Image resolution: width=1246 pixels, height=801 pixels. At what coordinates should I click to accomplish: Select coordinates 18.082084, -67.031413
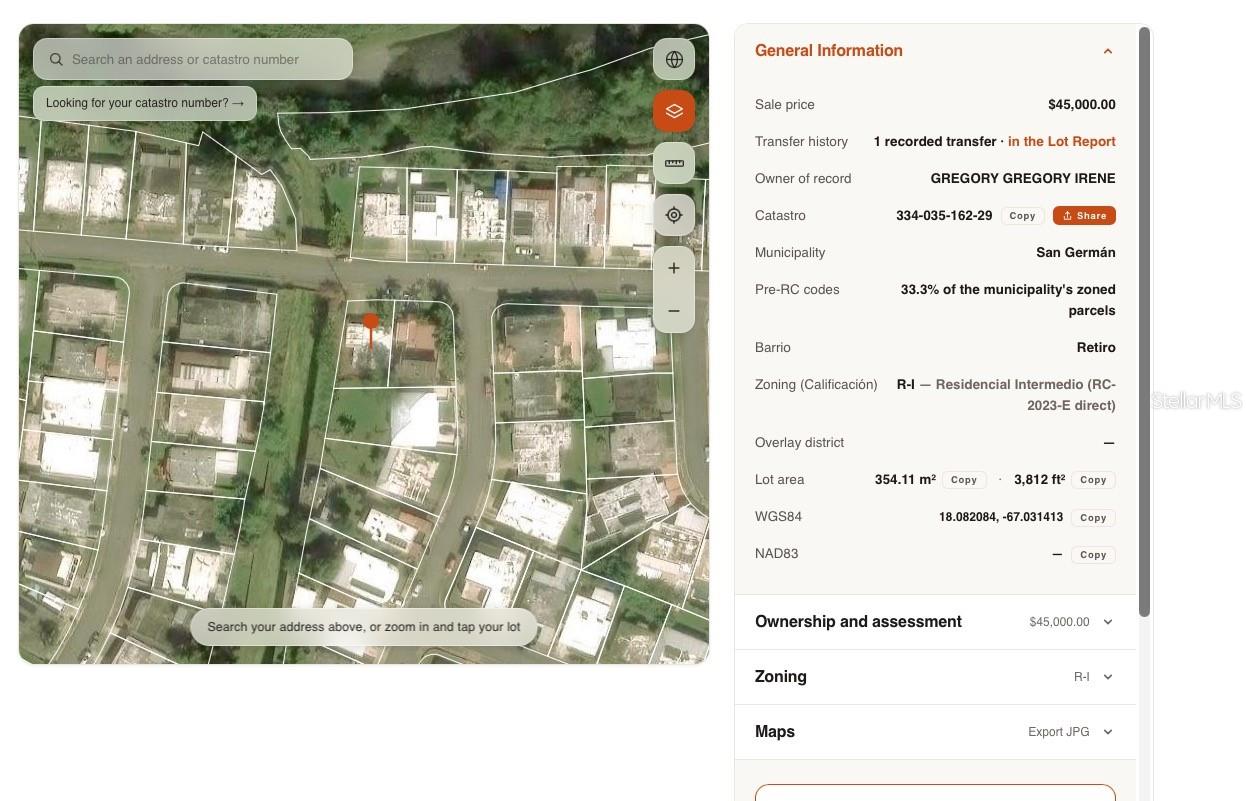1001,517
